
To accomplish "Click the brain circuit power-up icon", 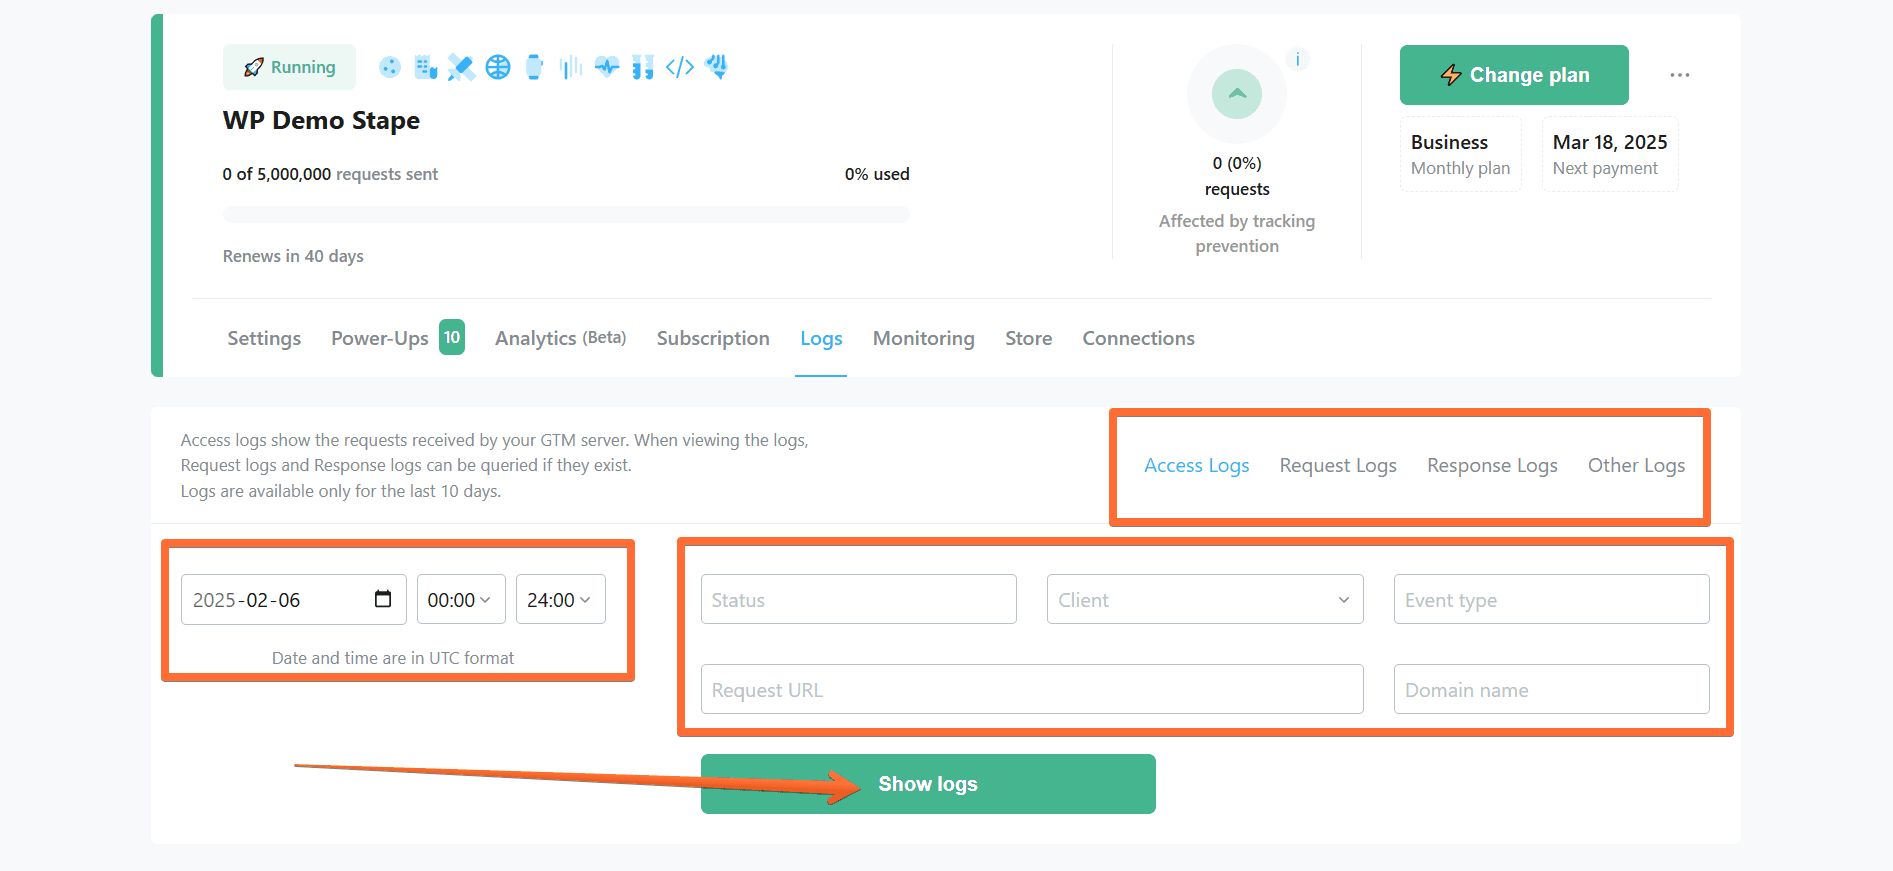I will [716, 67].
